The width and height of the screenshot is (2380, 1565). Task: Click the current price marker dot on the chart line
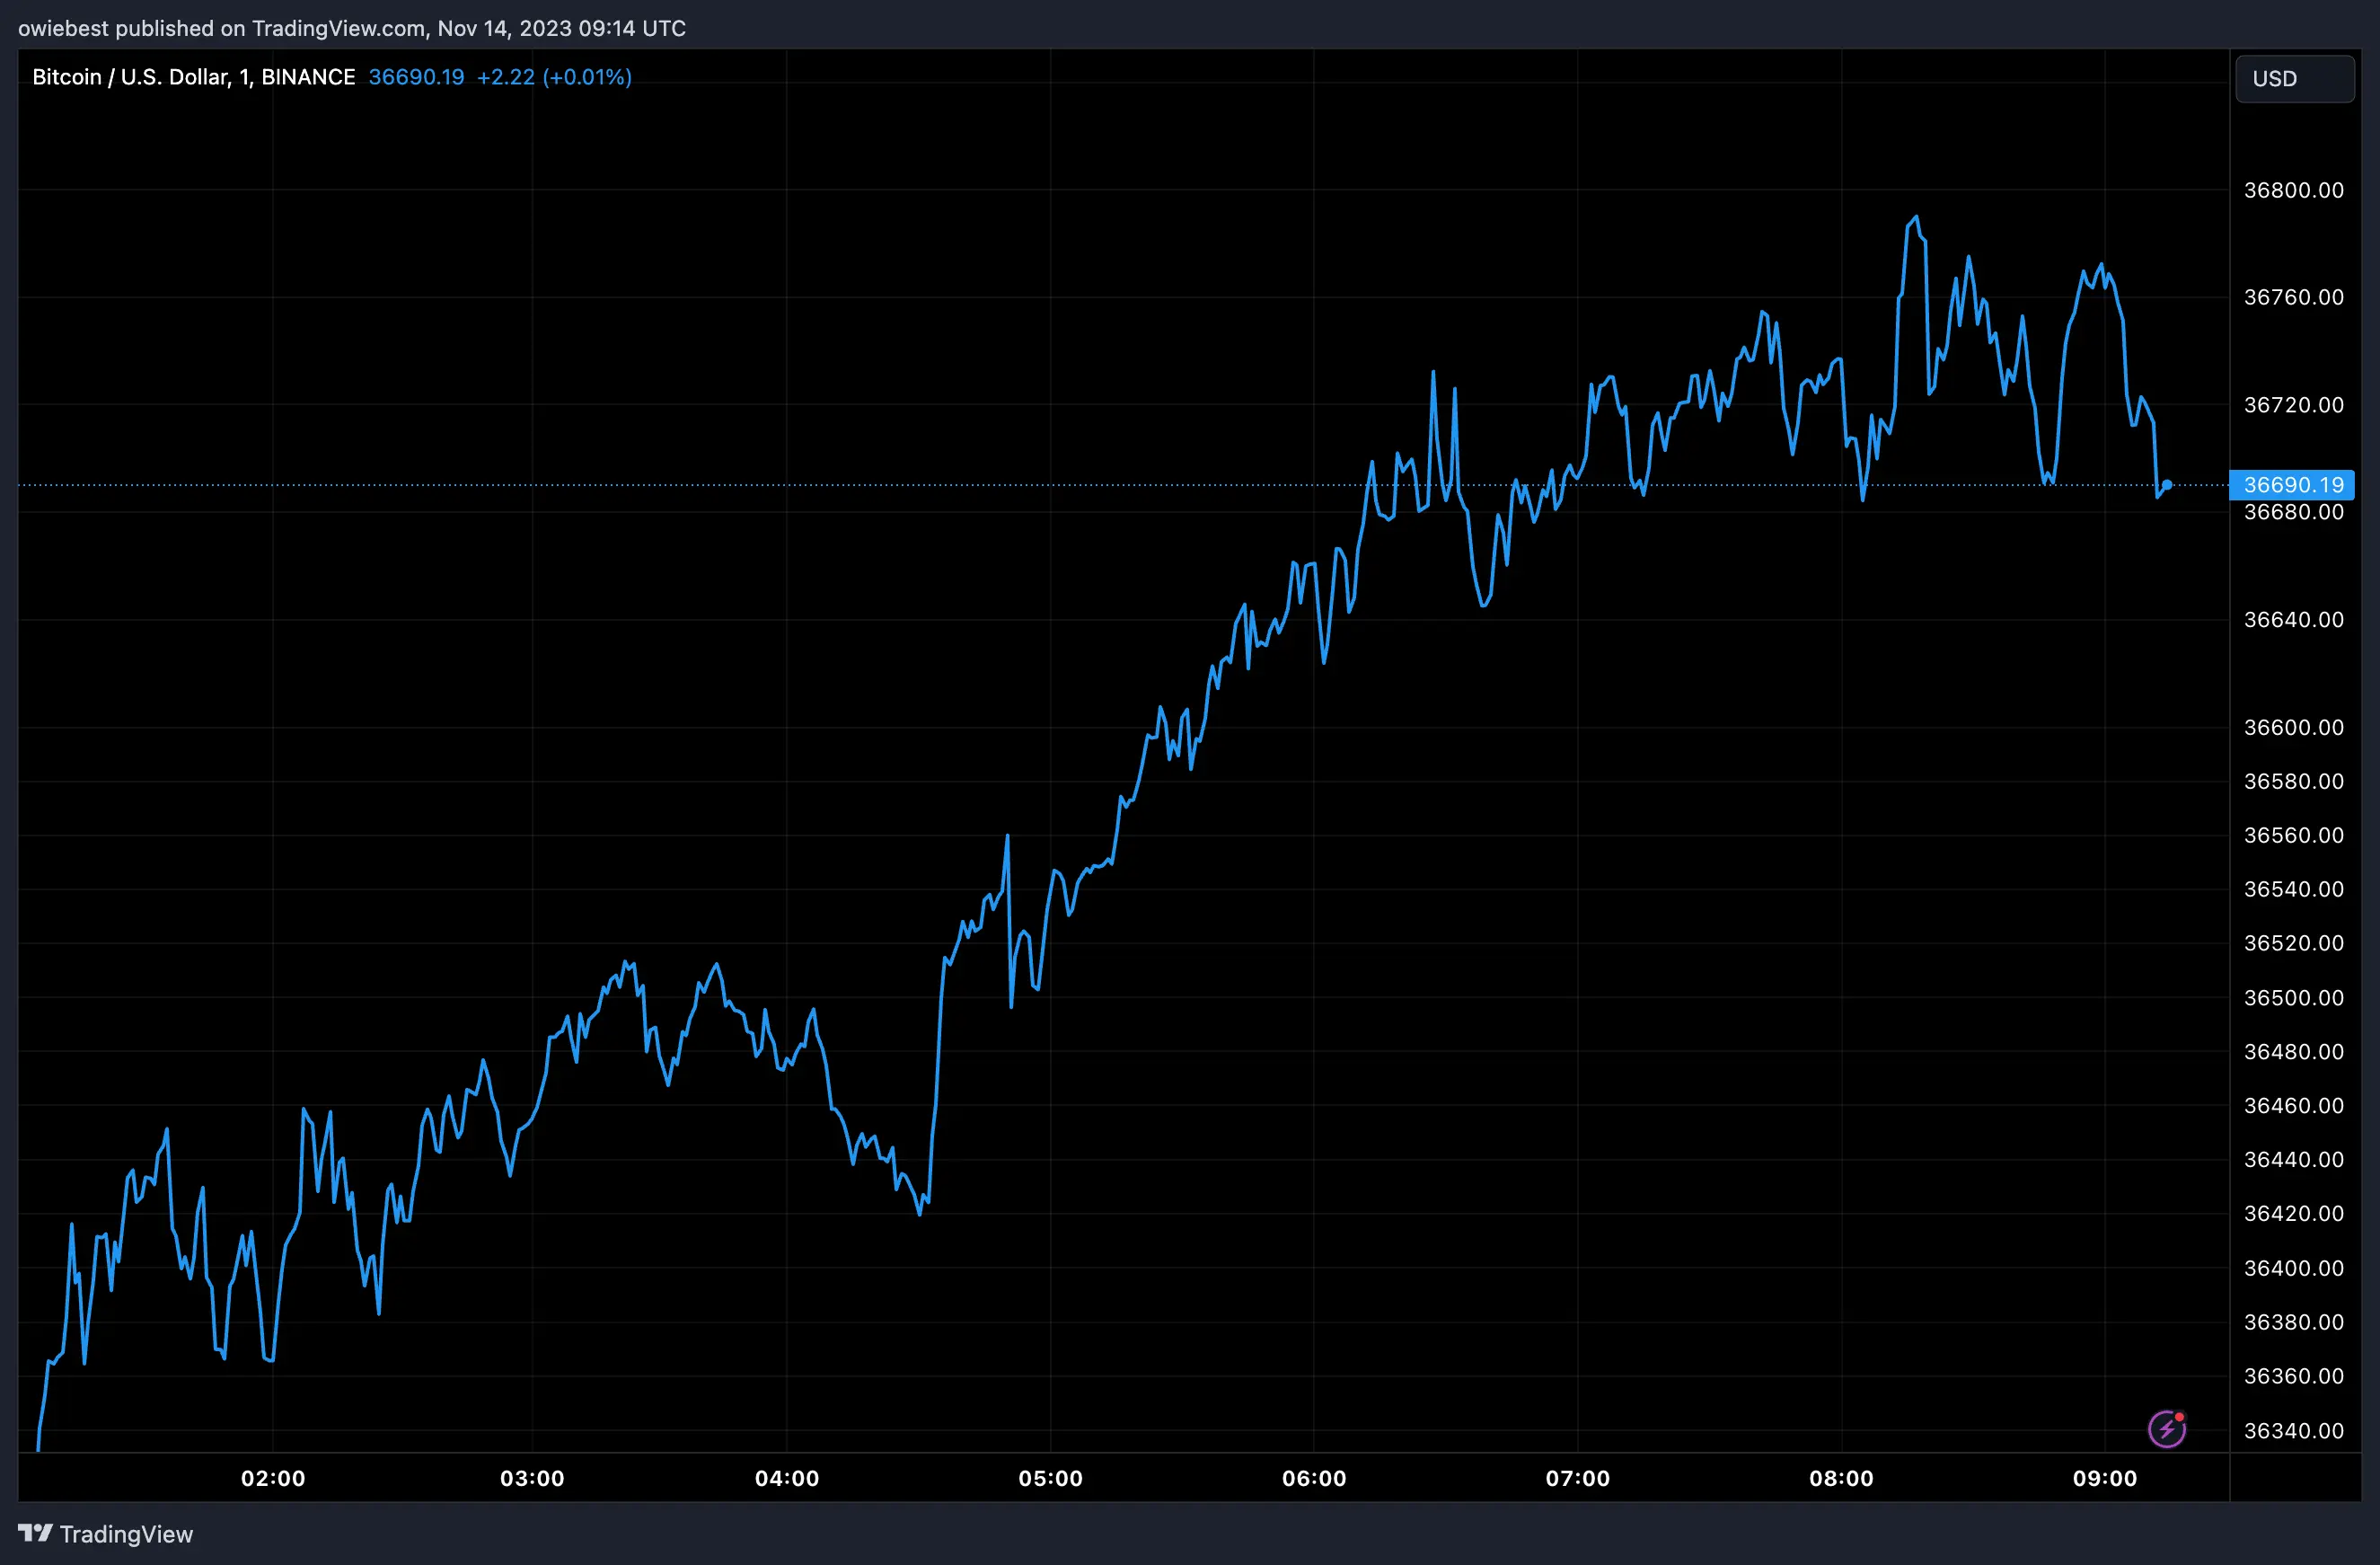click(x=2166, y=487)
